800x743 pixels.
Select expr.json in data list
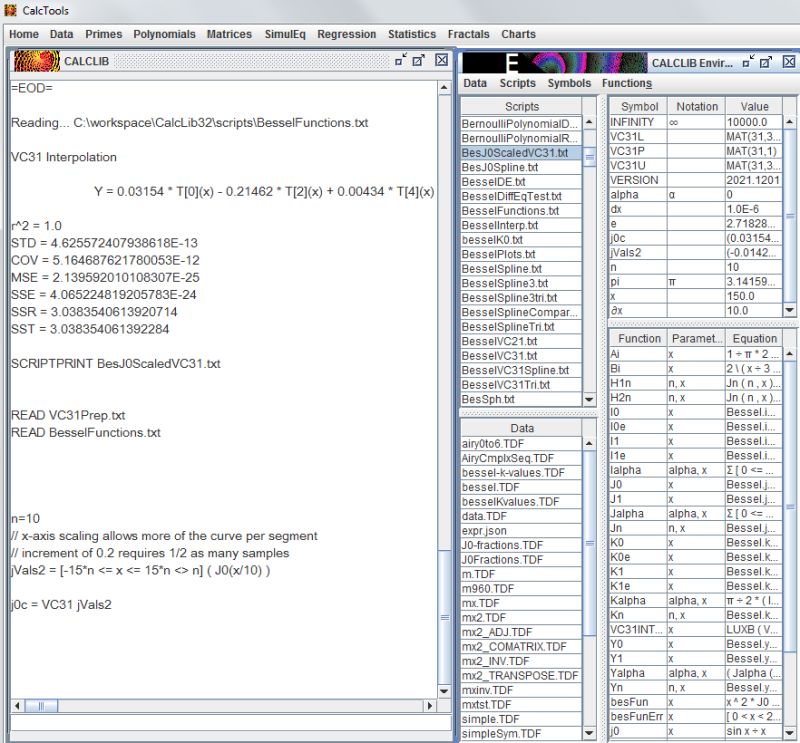[x=521, y=531]
